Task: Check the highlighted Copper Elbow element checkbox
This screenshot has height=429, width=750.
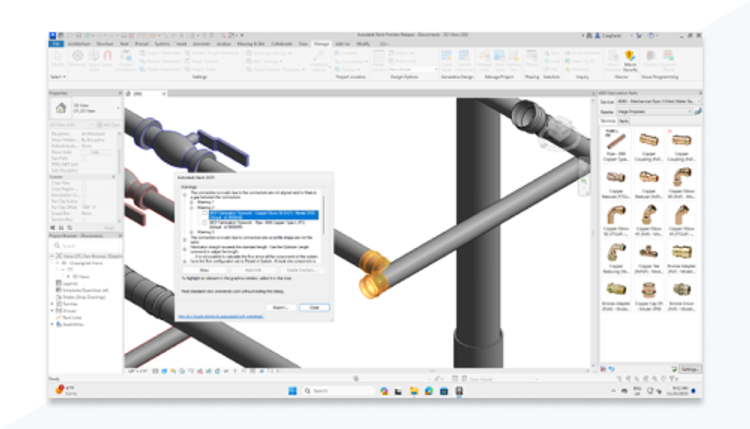Action: click(205, 213)
